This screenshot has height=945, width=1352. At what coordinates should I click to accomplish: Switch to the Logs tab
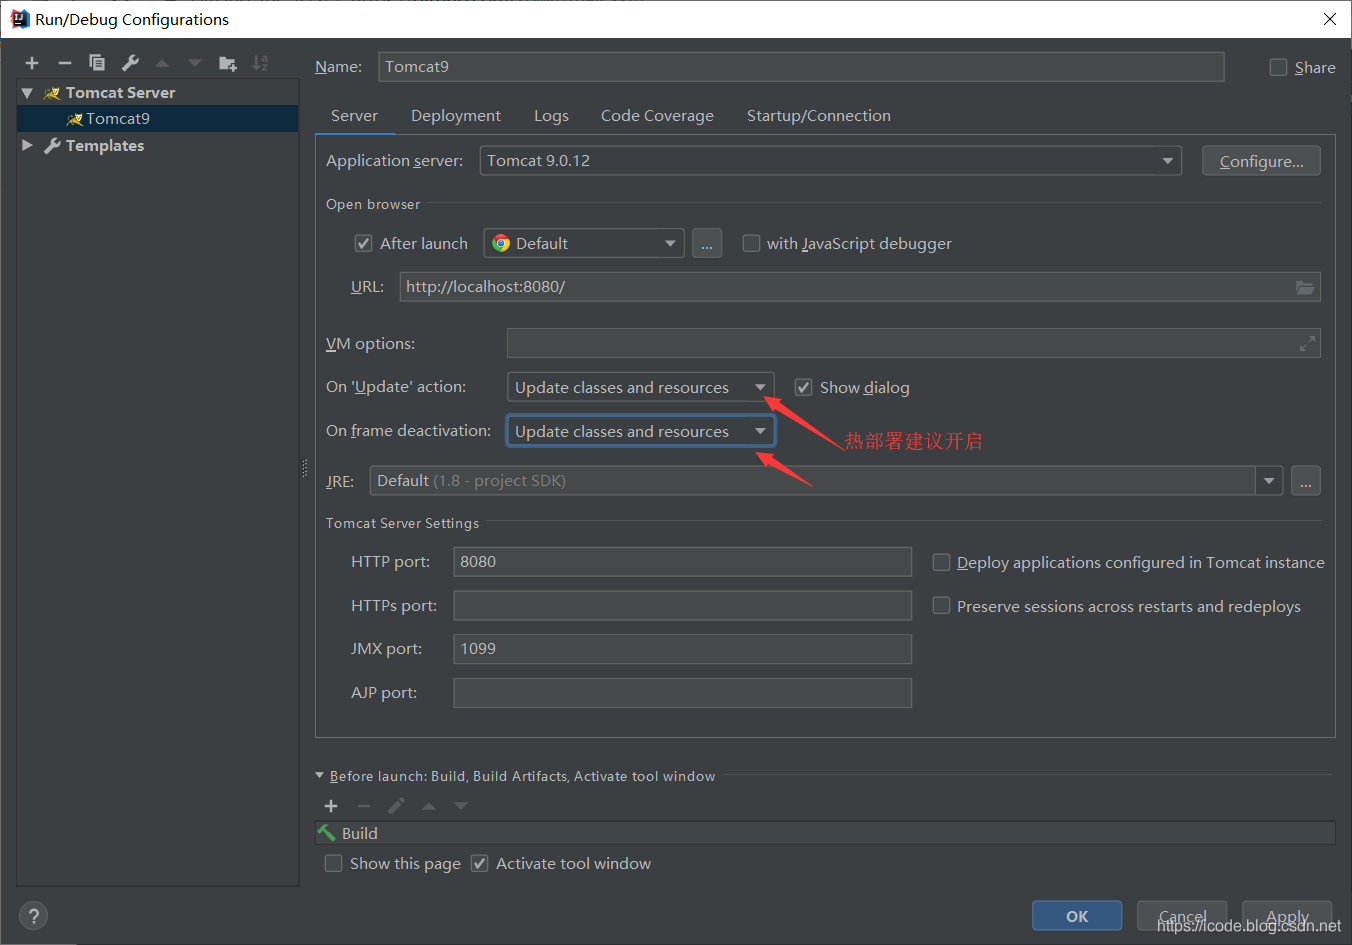(x=551, y=116)
